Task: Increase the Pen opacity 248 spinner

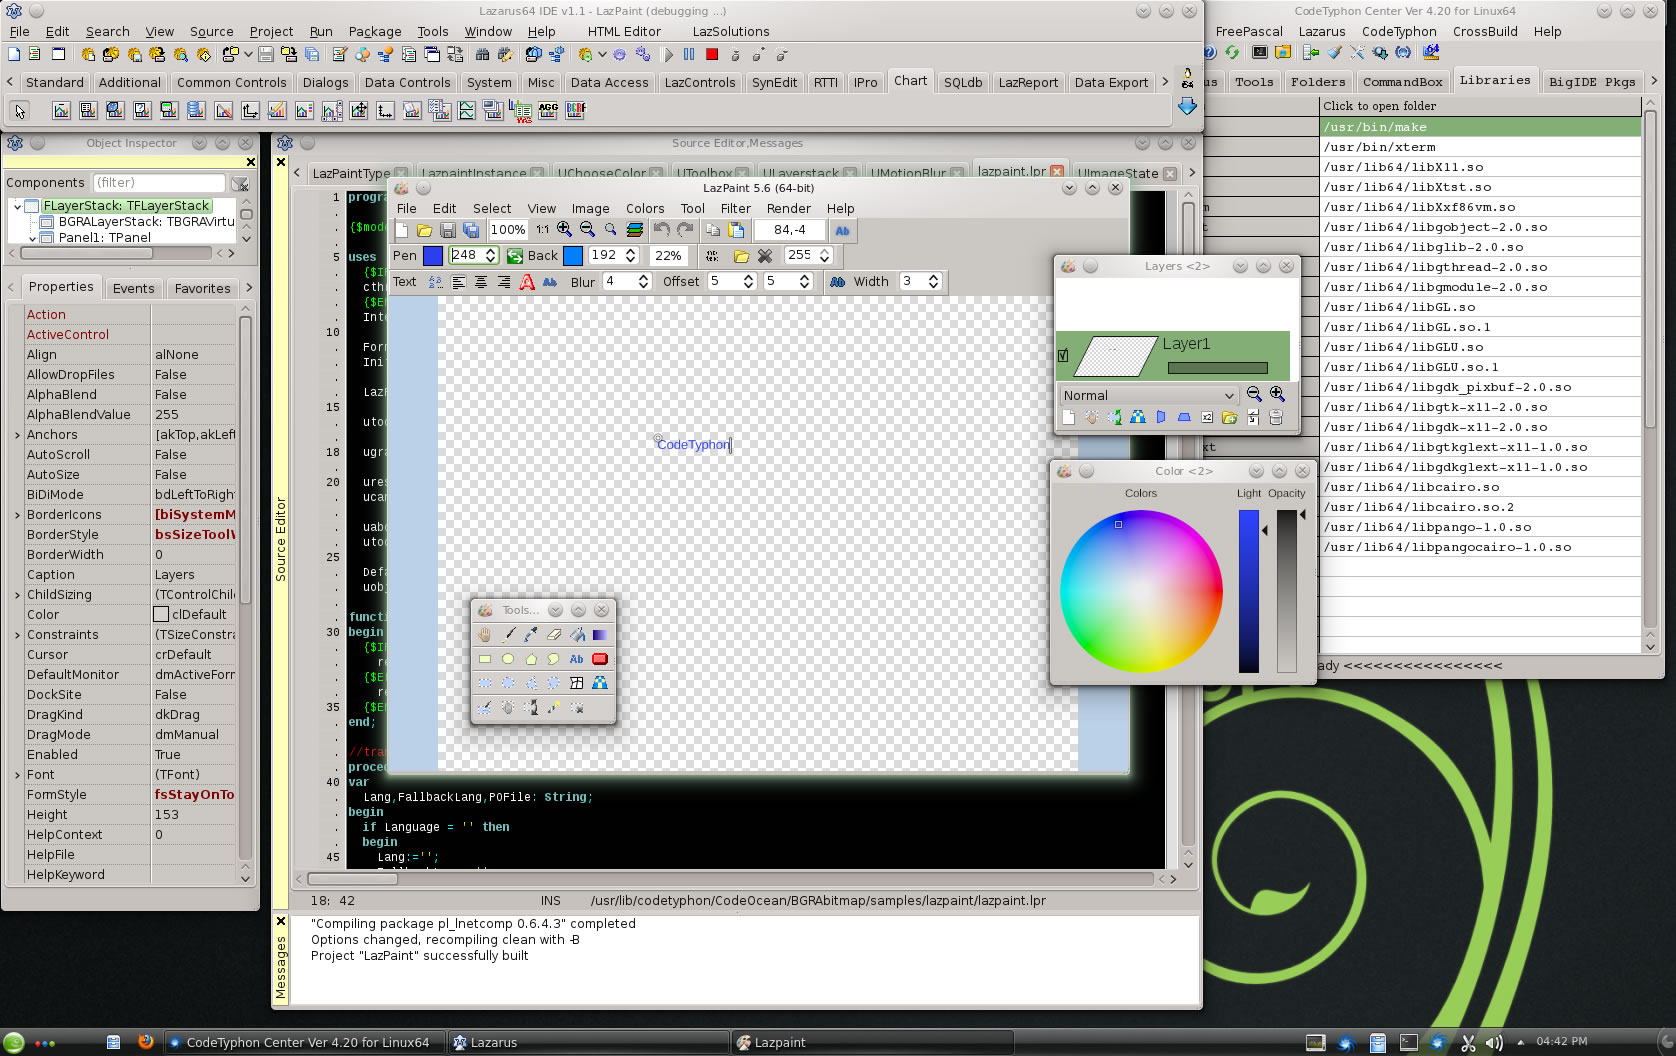Action: coord(491,251)
